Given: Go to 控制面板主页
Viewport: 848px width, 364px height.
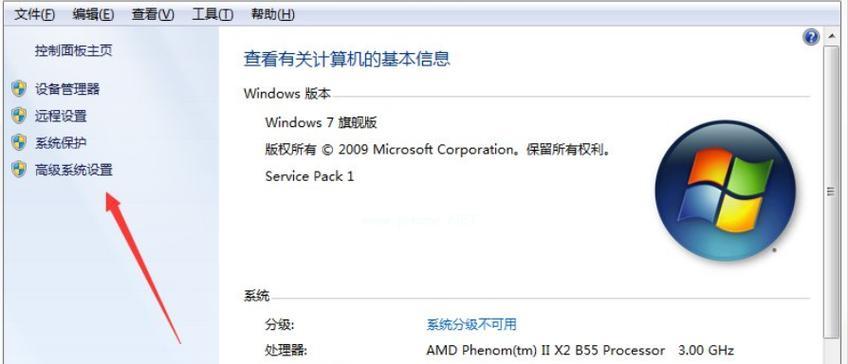Looking at the screenshot, I should [x=74, y=51].
